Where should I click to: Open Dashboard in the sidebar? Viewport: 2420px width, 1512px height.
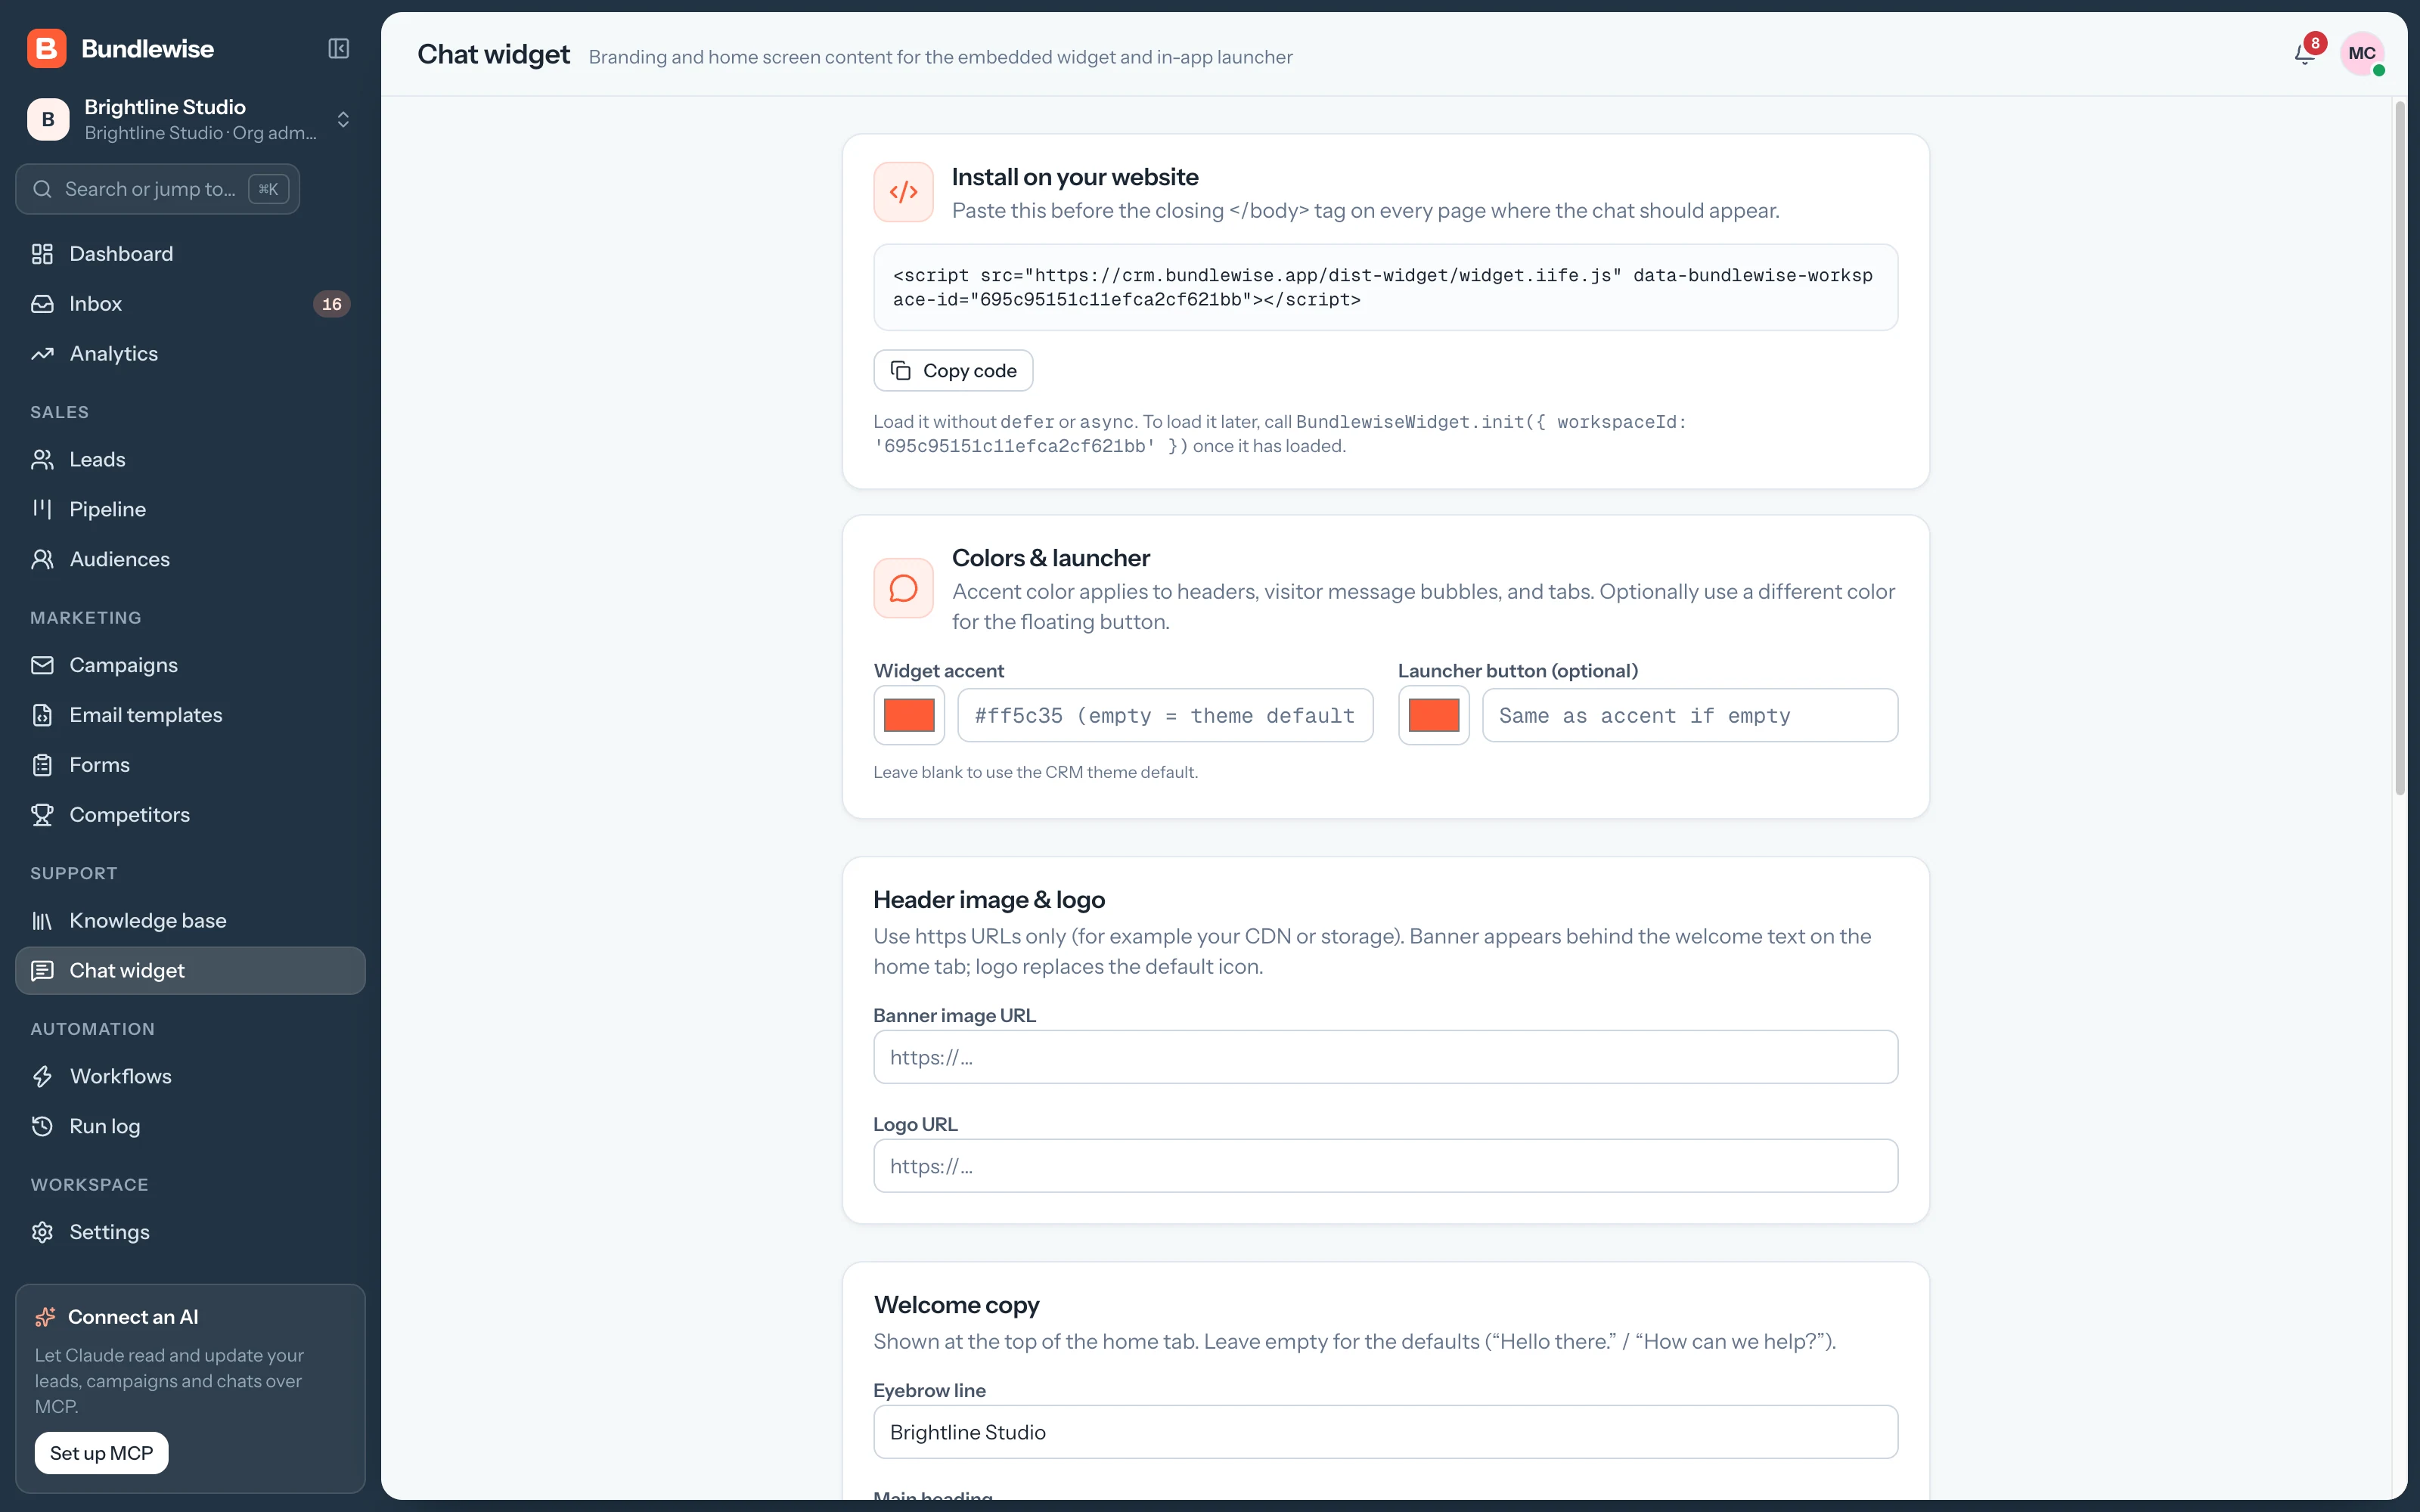coord(190,254)
